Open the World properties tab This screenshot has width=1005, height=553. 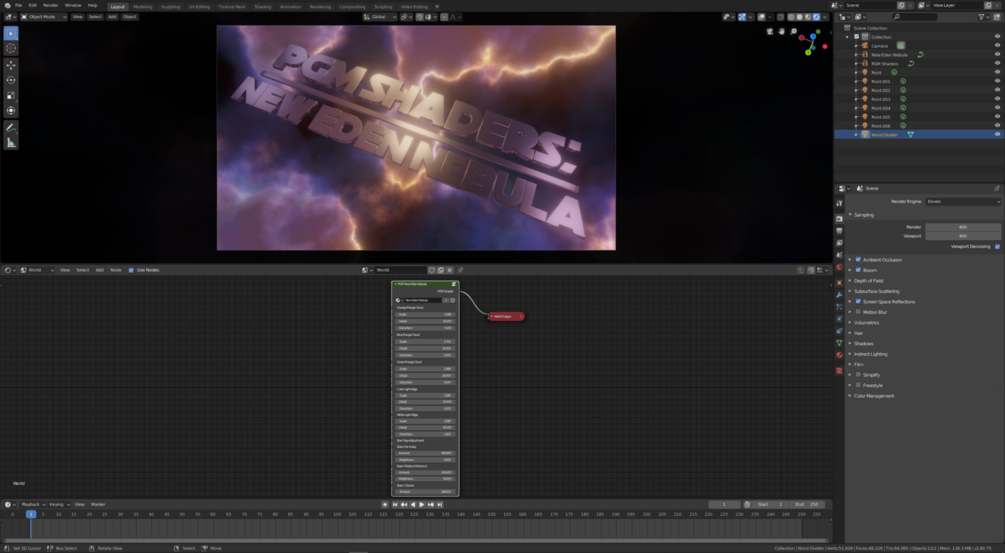click(x=839, y=267)
